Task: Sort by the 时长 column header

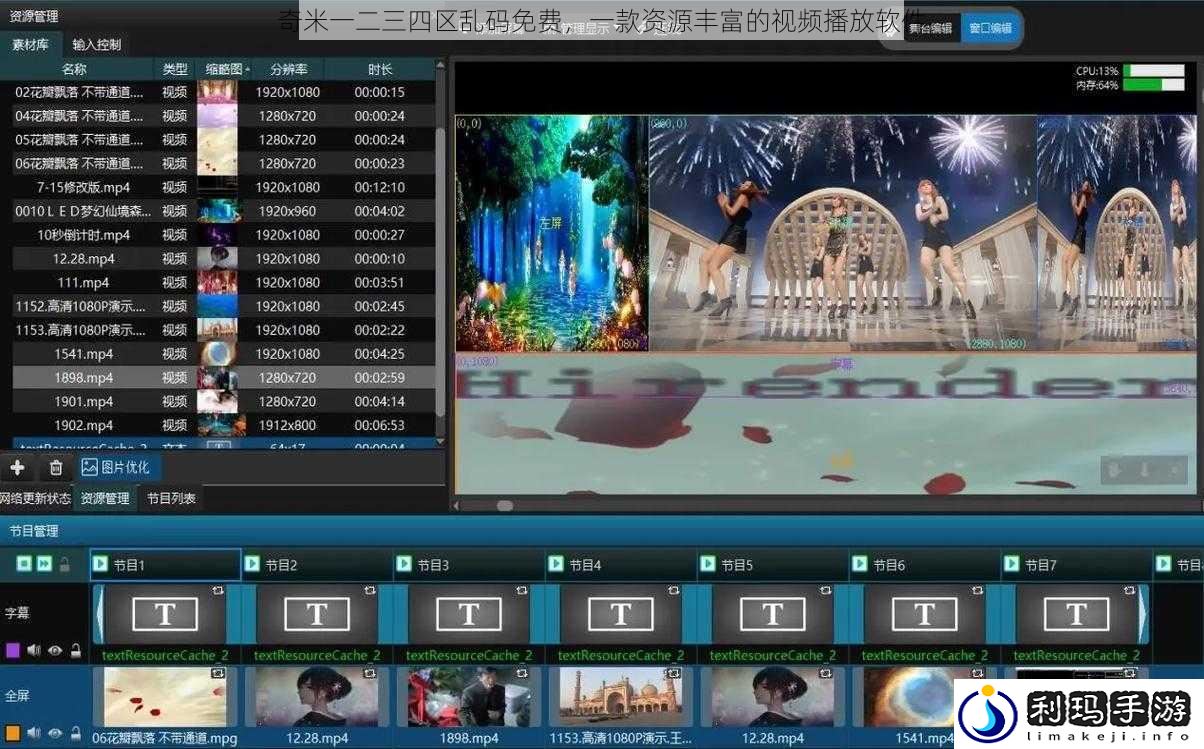Action: [x=380, y=69]
